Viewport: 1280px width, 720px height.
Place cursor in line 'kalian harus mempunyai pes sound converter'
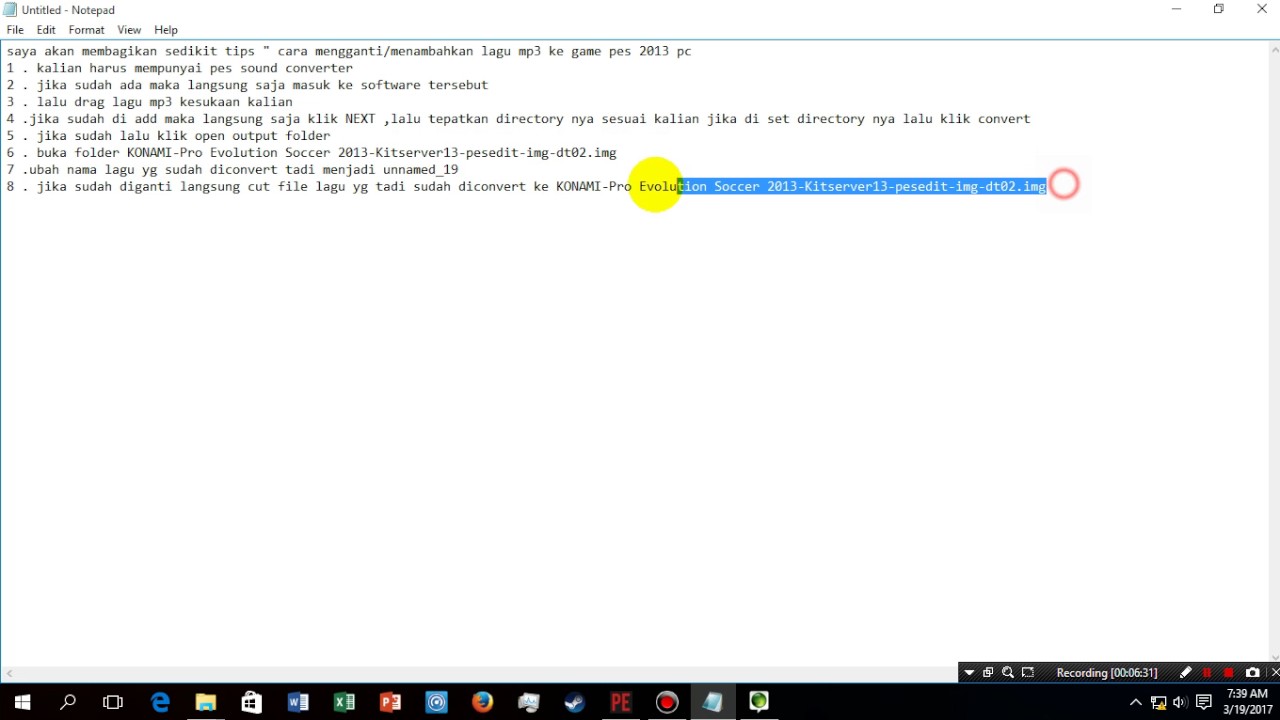pyautogui.click(x=194, y=68)
